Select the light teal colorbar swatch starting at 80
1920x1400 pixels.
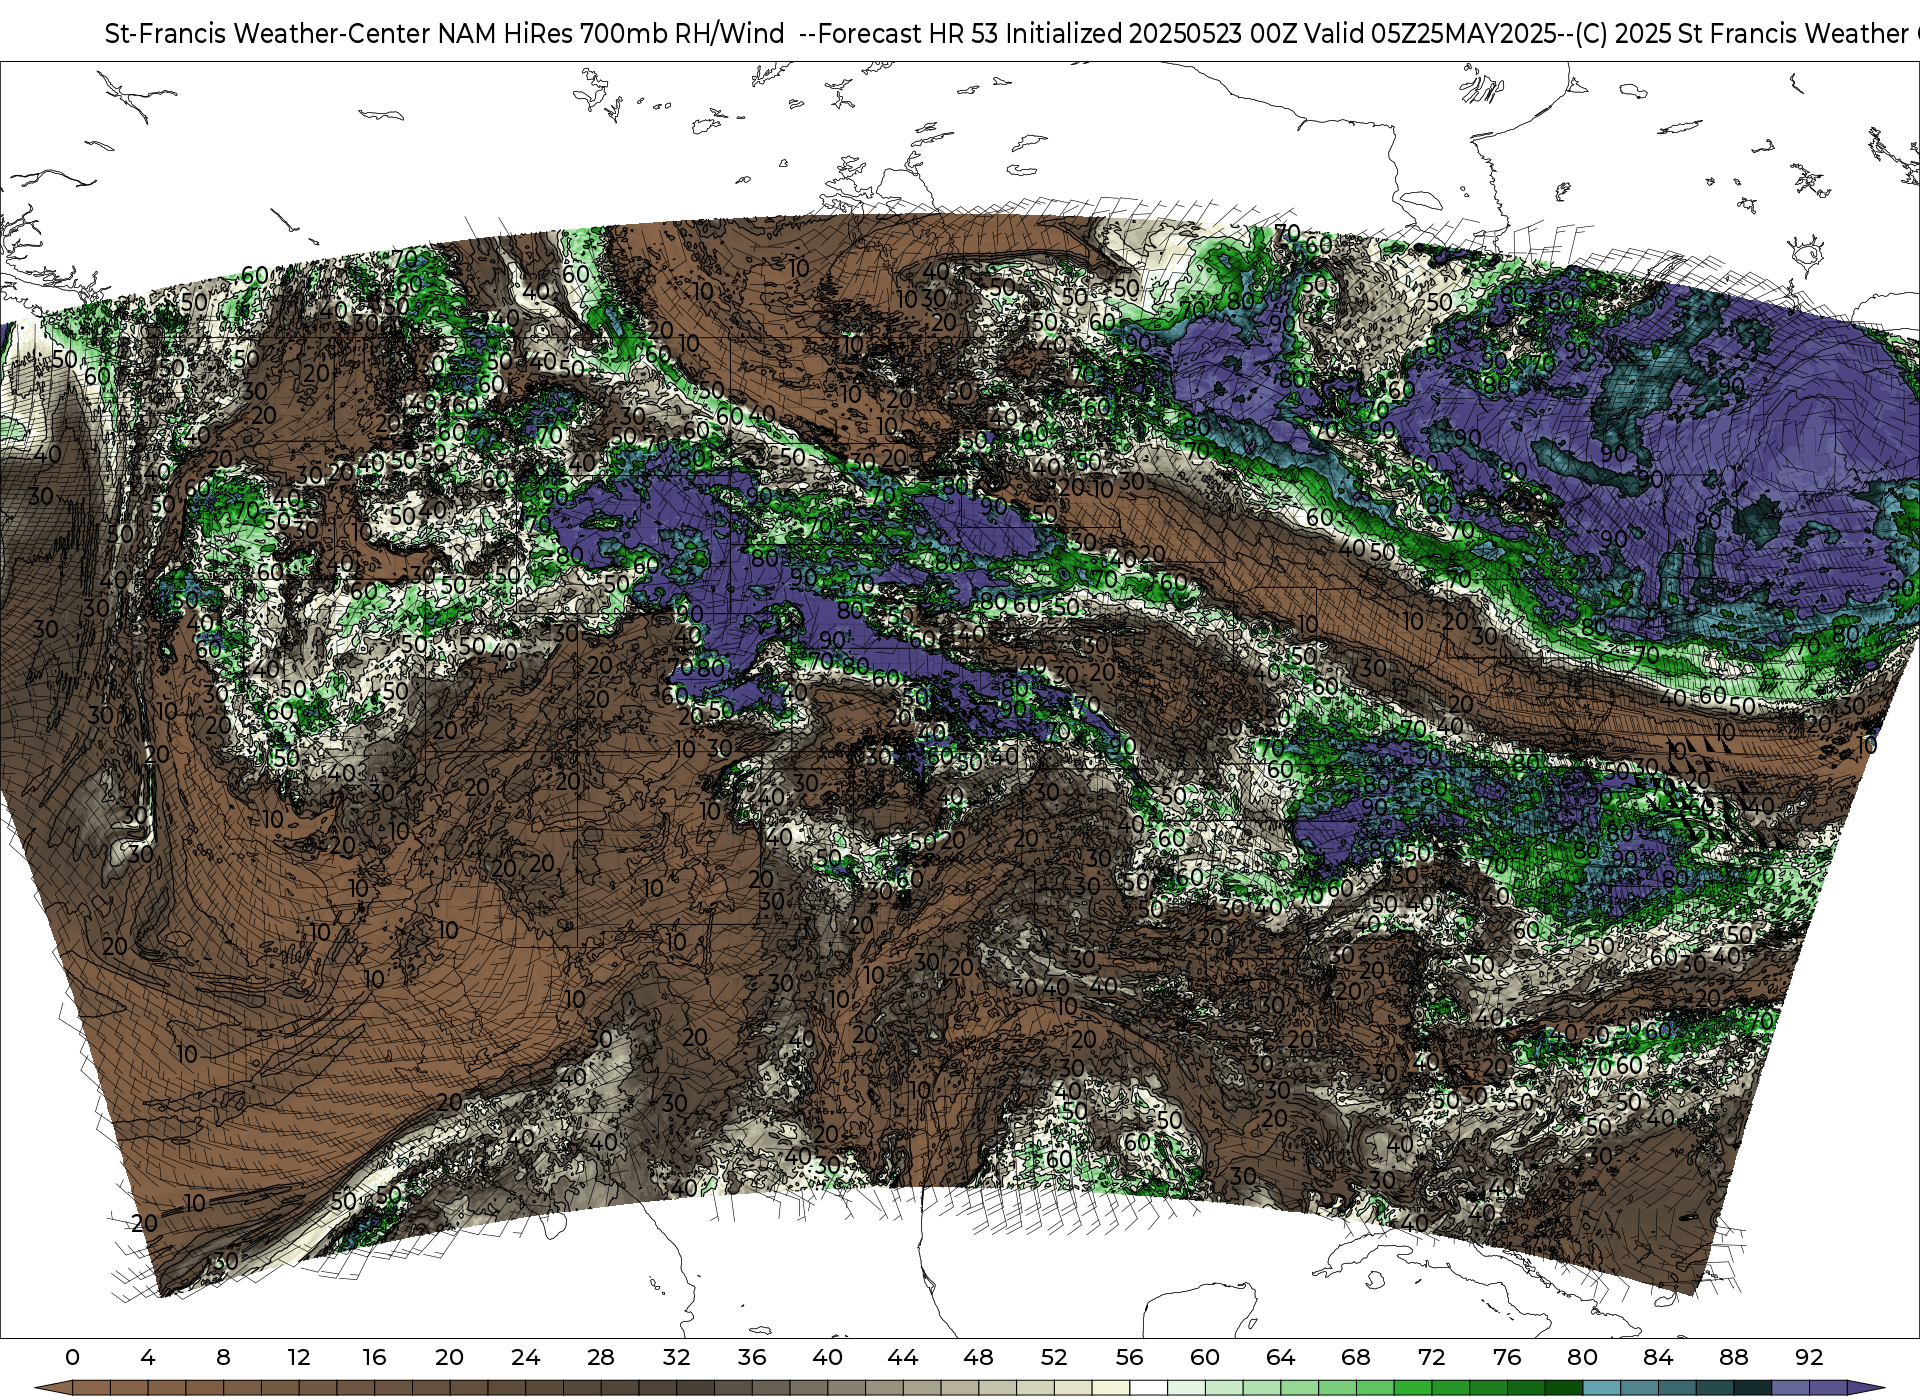1601,1388
